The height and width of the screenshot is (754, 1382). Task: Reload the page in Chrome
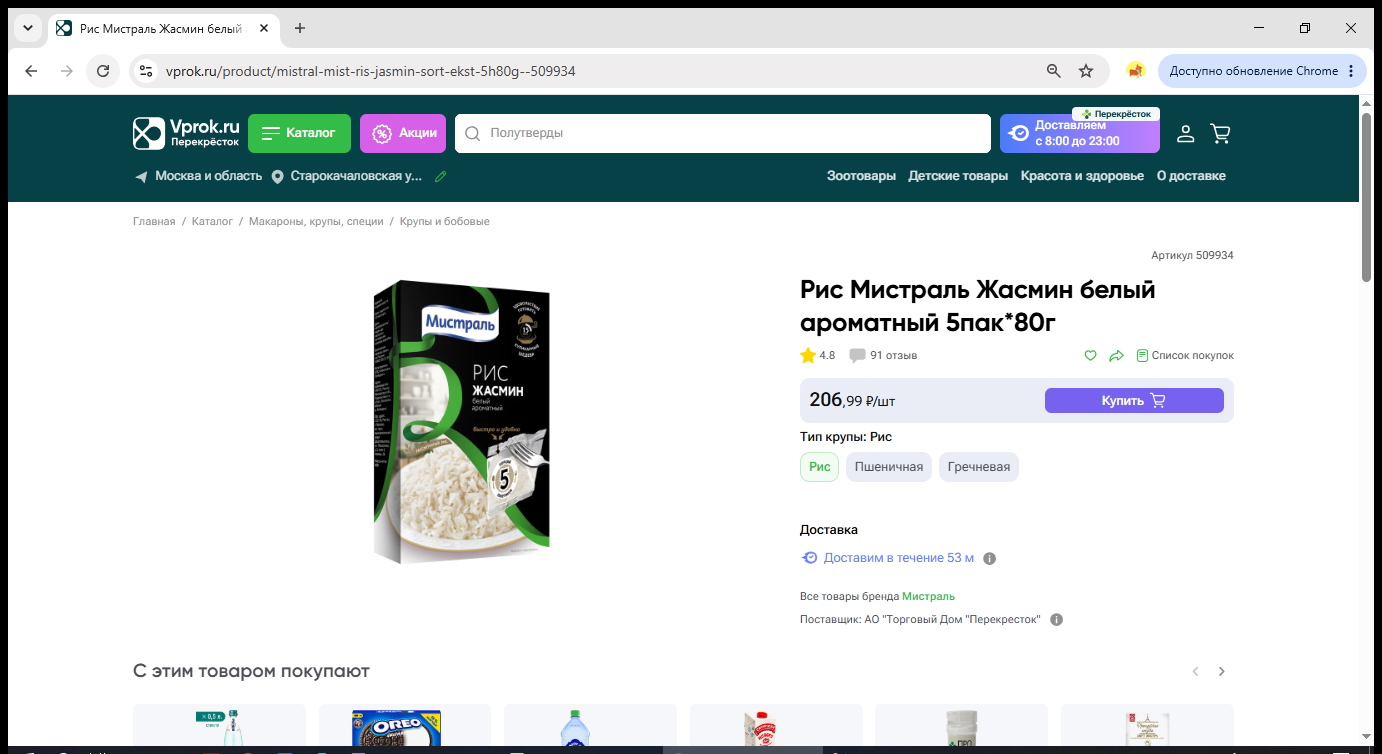(102, 71)
